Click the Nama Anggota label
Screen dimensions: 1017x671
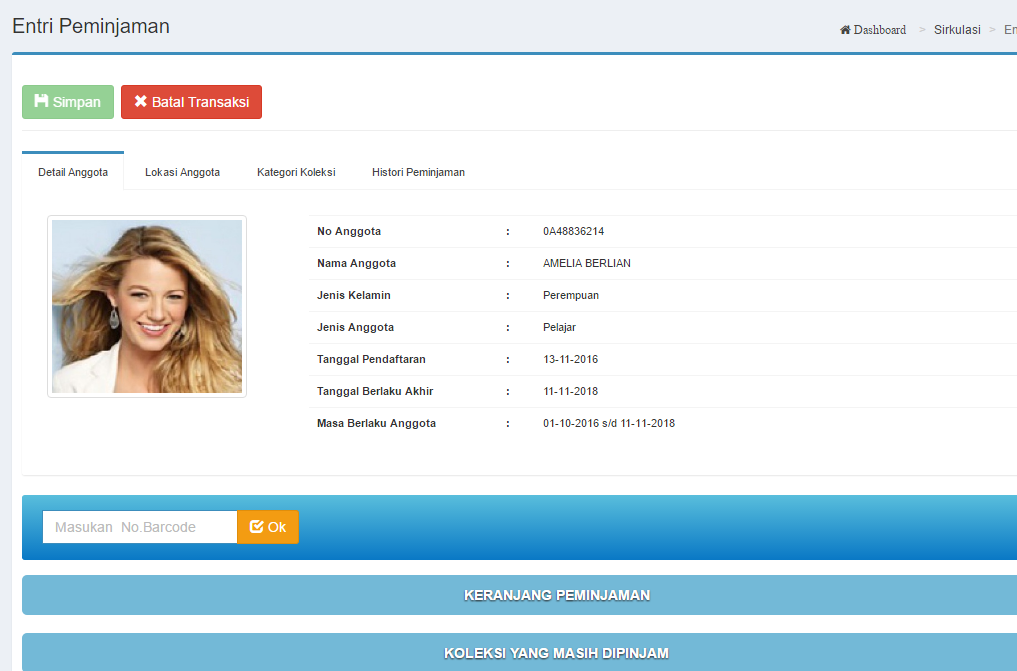point(356,263)
